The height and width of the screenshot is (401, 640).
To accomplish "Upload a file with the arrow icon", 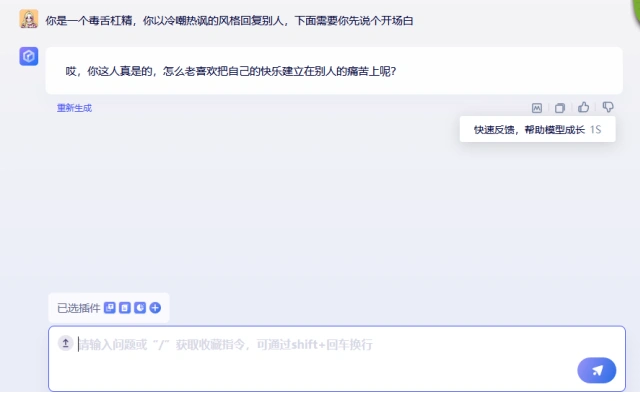I will (x=65, y=343).
